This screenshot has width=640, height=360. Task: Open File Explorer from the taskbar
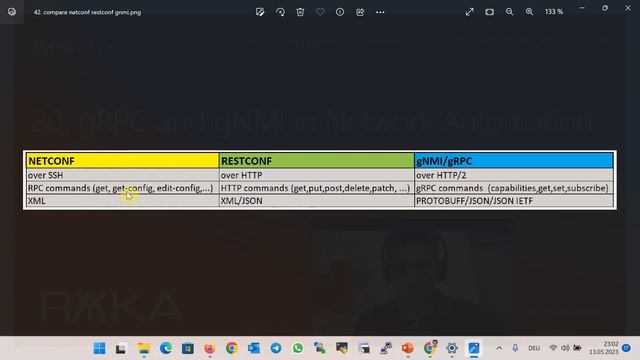point(143,348)
